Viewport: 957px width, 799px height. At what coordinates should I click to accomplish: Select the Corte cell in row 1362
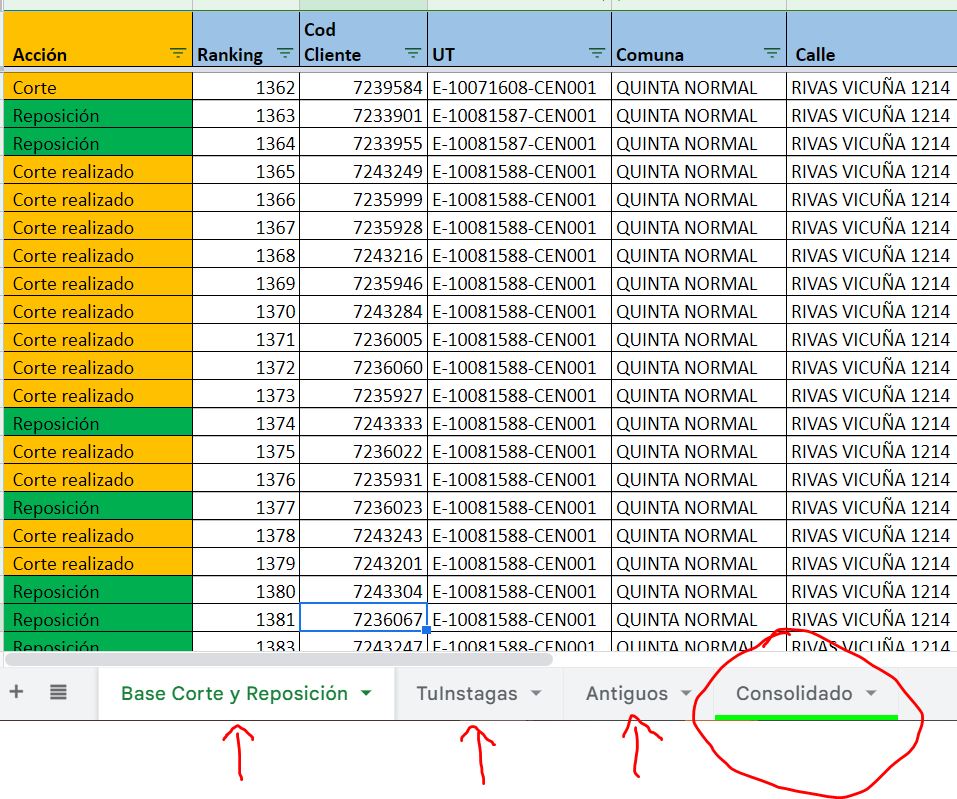(98, 87)
